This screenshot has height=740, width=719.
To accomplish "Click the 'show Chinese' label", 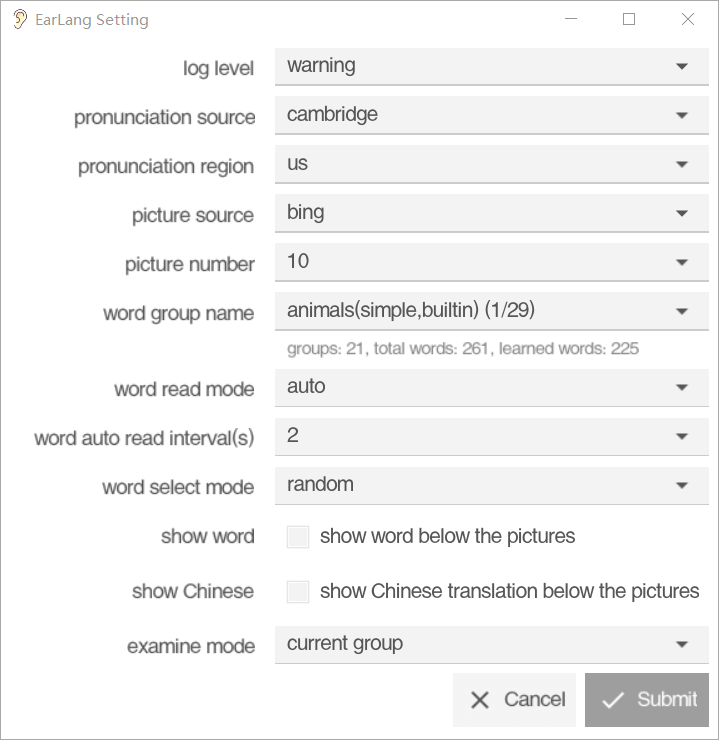I will click(x=193, y=591).
